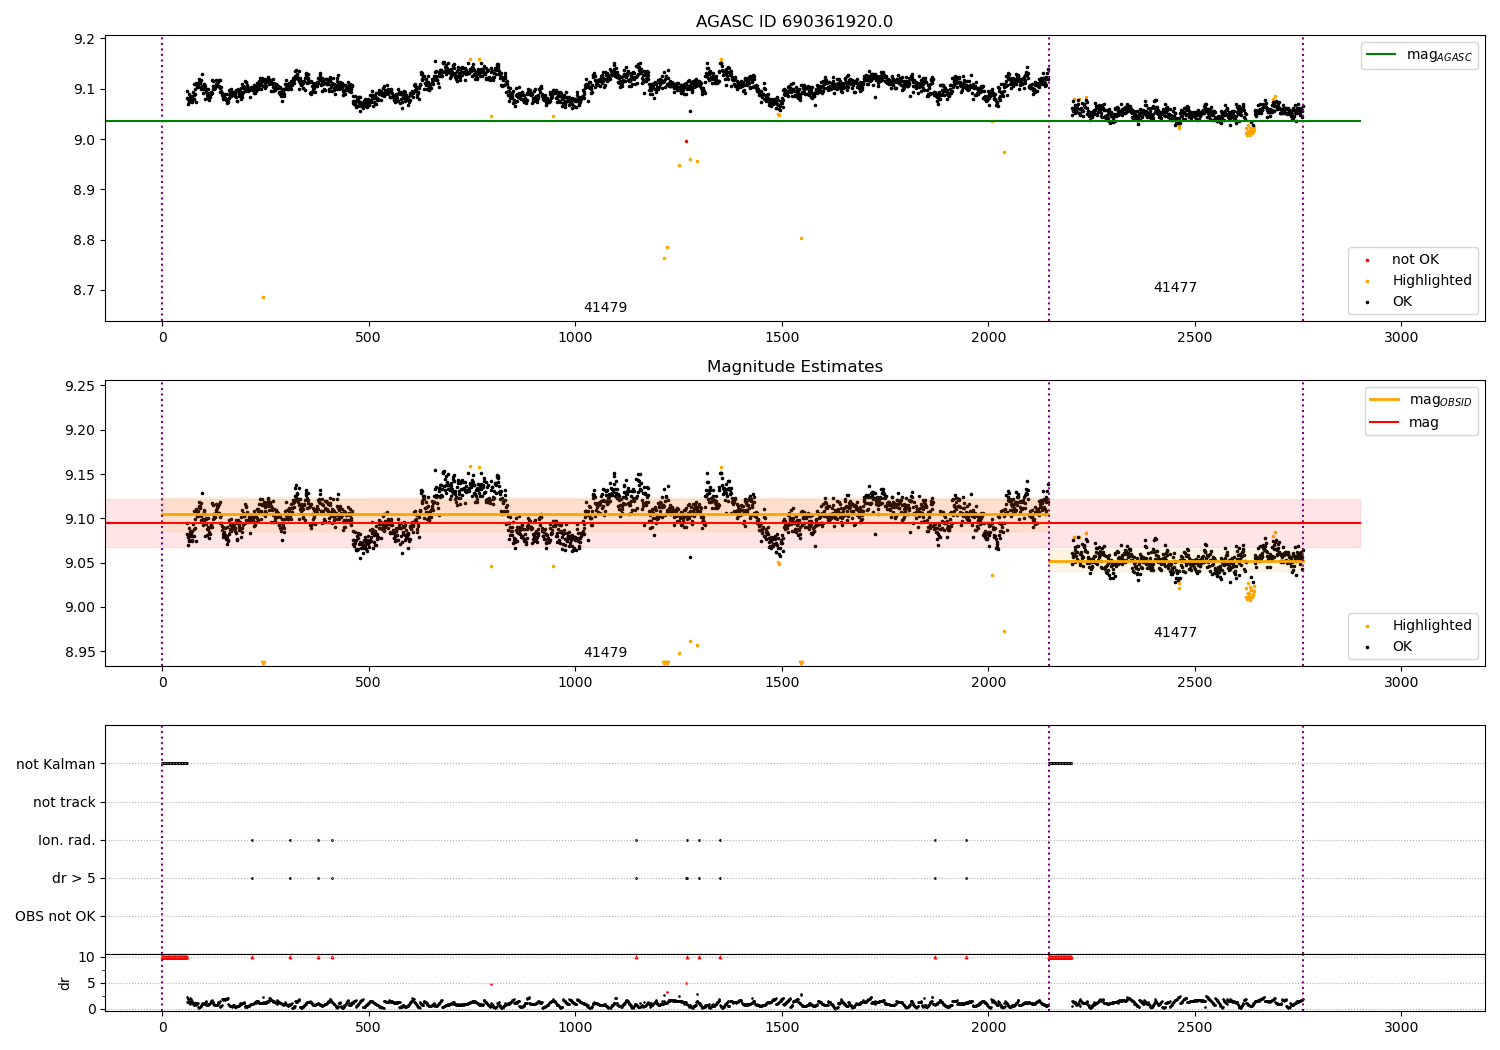Screen dimensions: 1500x1050
Task: Click 'Highlighted' legend entry in Magnitude Estimates plot
Action: click(x=1432, y=626)
